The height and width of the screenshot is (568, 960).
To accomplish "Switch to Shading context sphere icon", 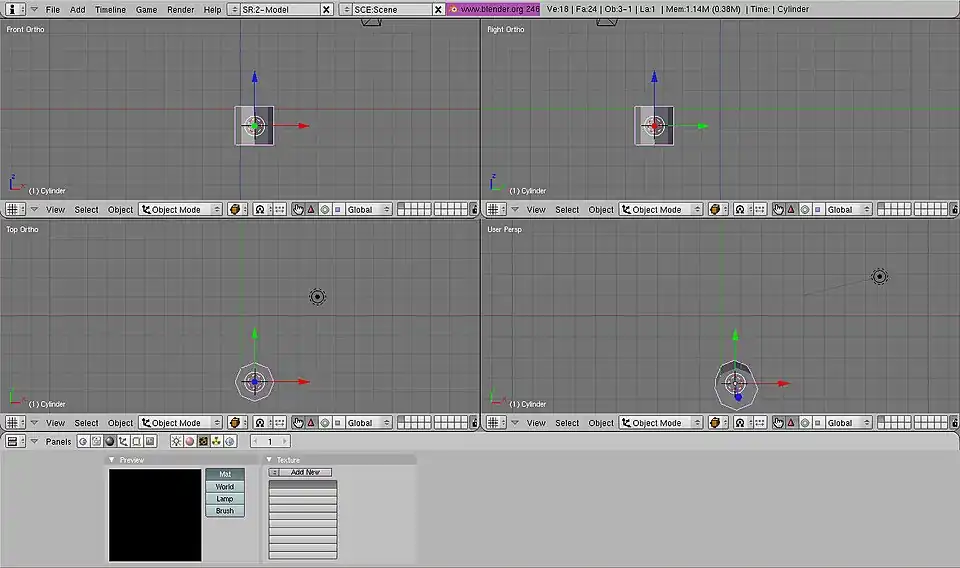I will point(110,441).
